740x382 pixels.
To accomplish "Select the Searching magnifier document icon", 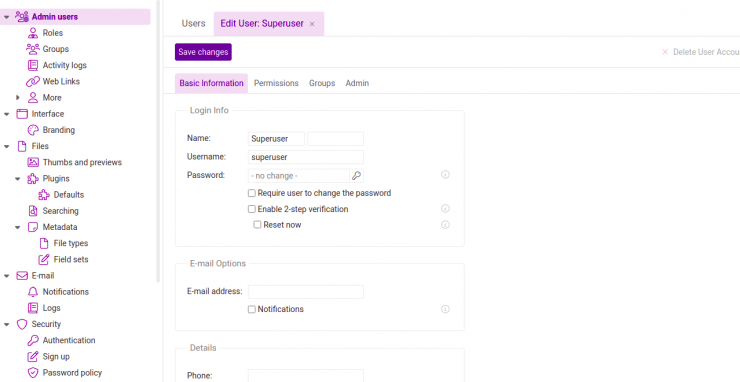I will [33, 211].
